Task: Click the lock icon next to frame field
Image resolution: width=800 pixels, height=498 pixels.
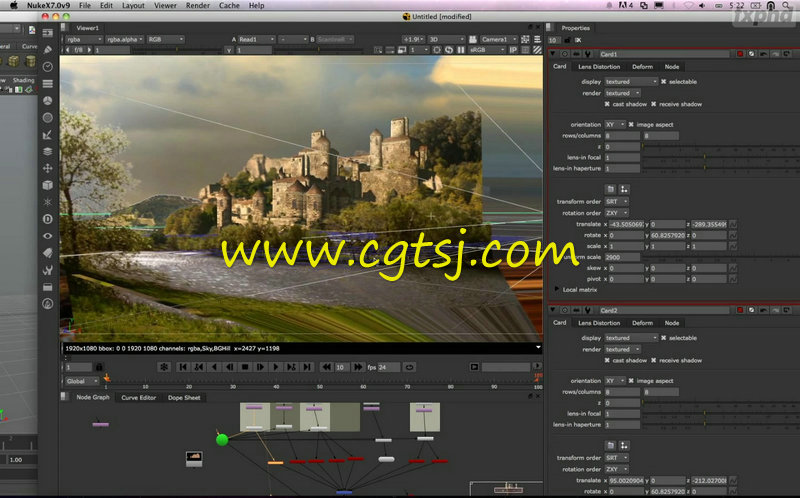Action: [x=99, y=367]
